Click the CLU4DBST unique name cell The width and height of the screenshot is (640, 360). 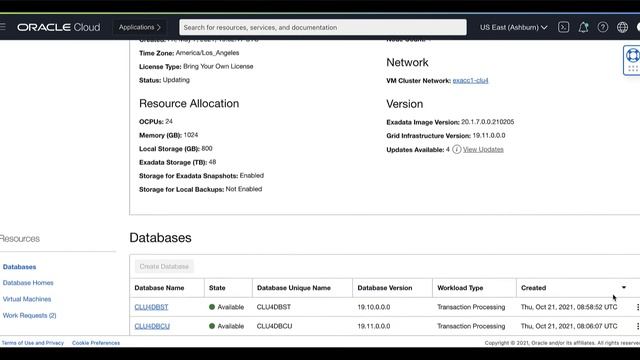274,307
